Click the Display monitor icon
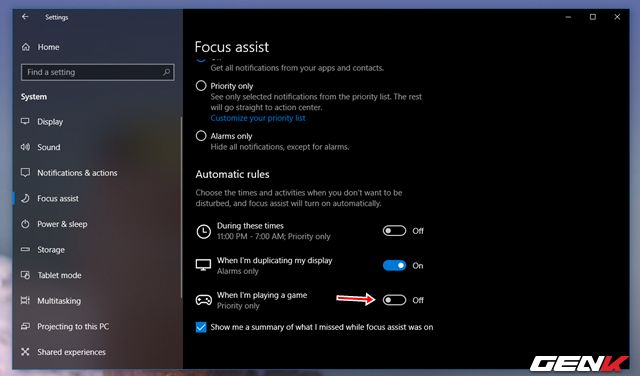 point(25,121)
